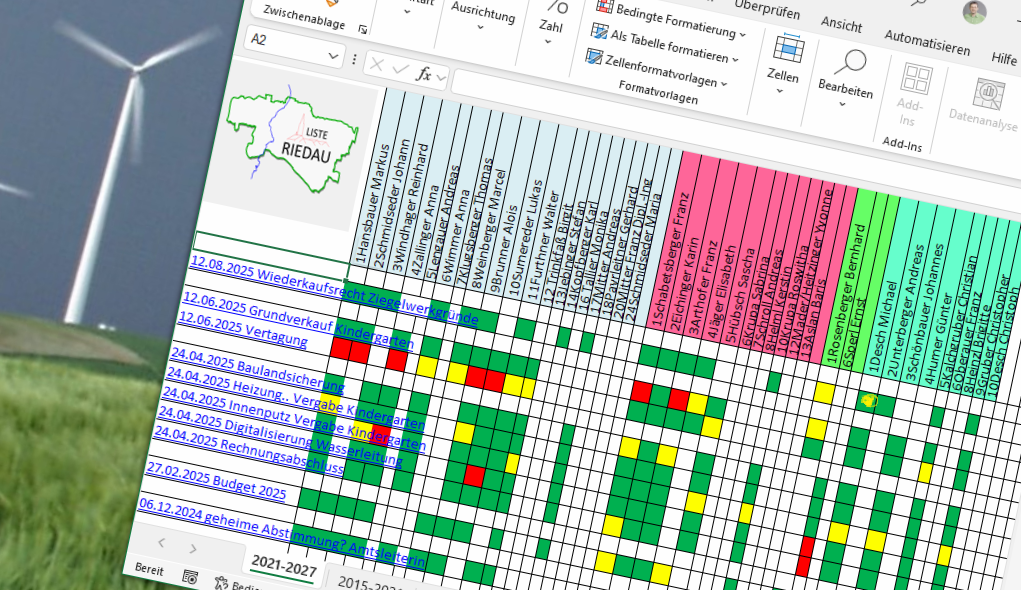Open the accessibility check icon in status bar
The height and width of the screenshot is (590, 1021).
[x=222, y=582]
